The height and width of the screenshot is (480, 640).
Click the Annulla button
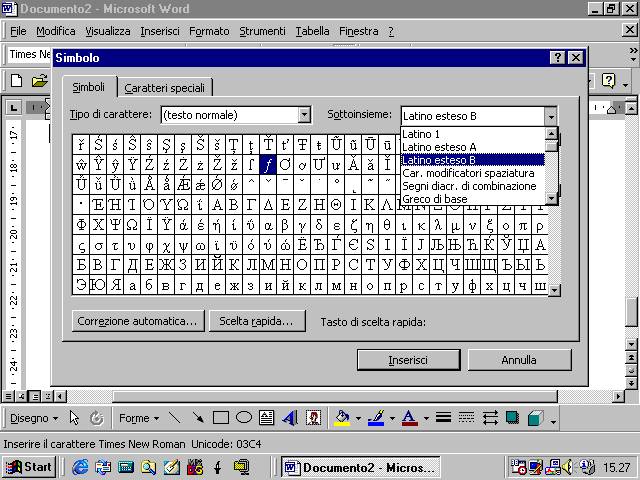[x=519, y=360]
